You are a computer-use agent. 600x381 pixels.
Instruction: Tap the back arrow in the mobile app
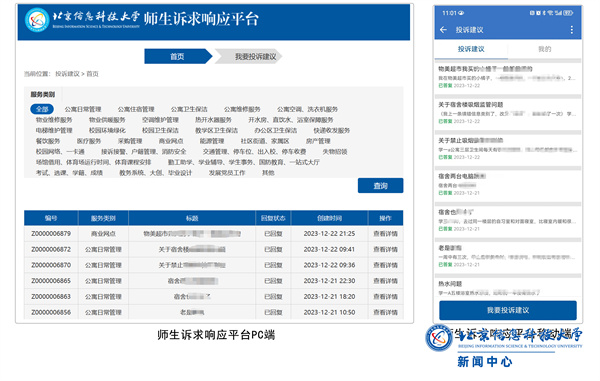(x=443, y=30)
